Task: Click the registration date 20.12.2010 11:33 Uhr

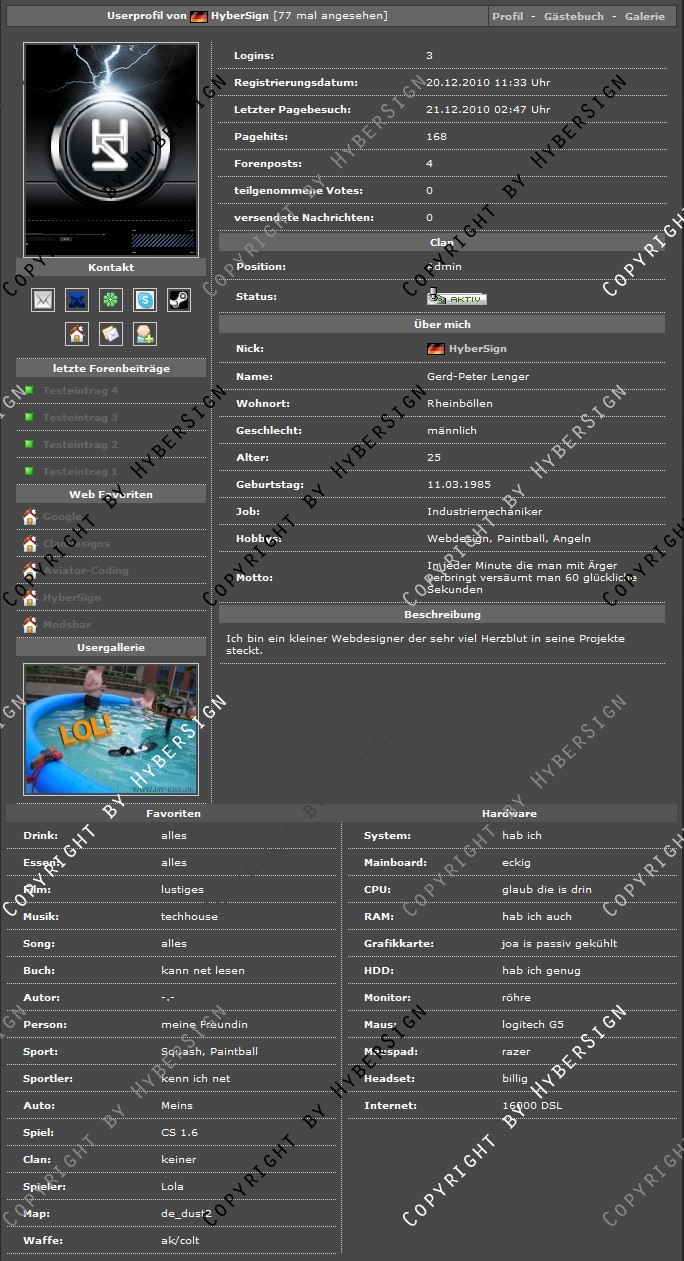Action: (488, 83)
